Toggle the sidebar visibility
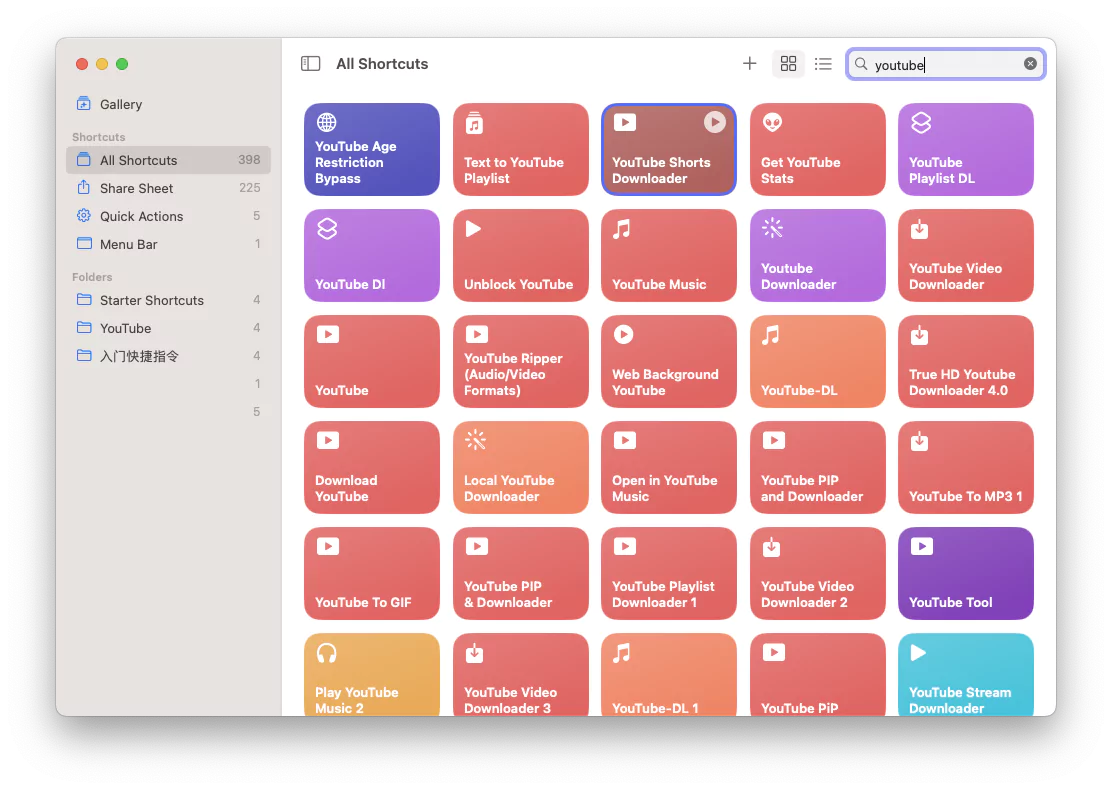The height and width of the screenshot is (790, 1112). click(310, 63)
